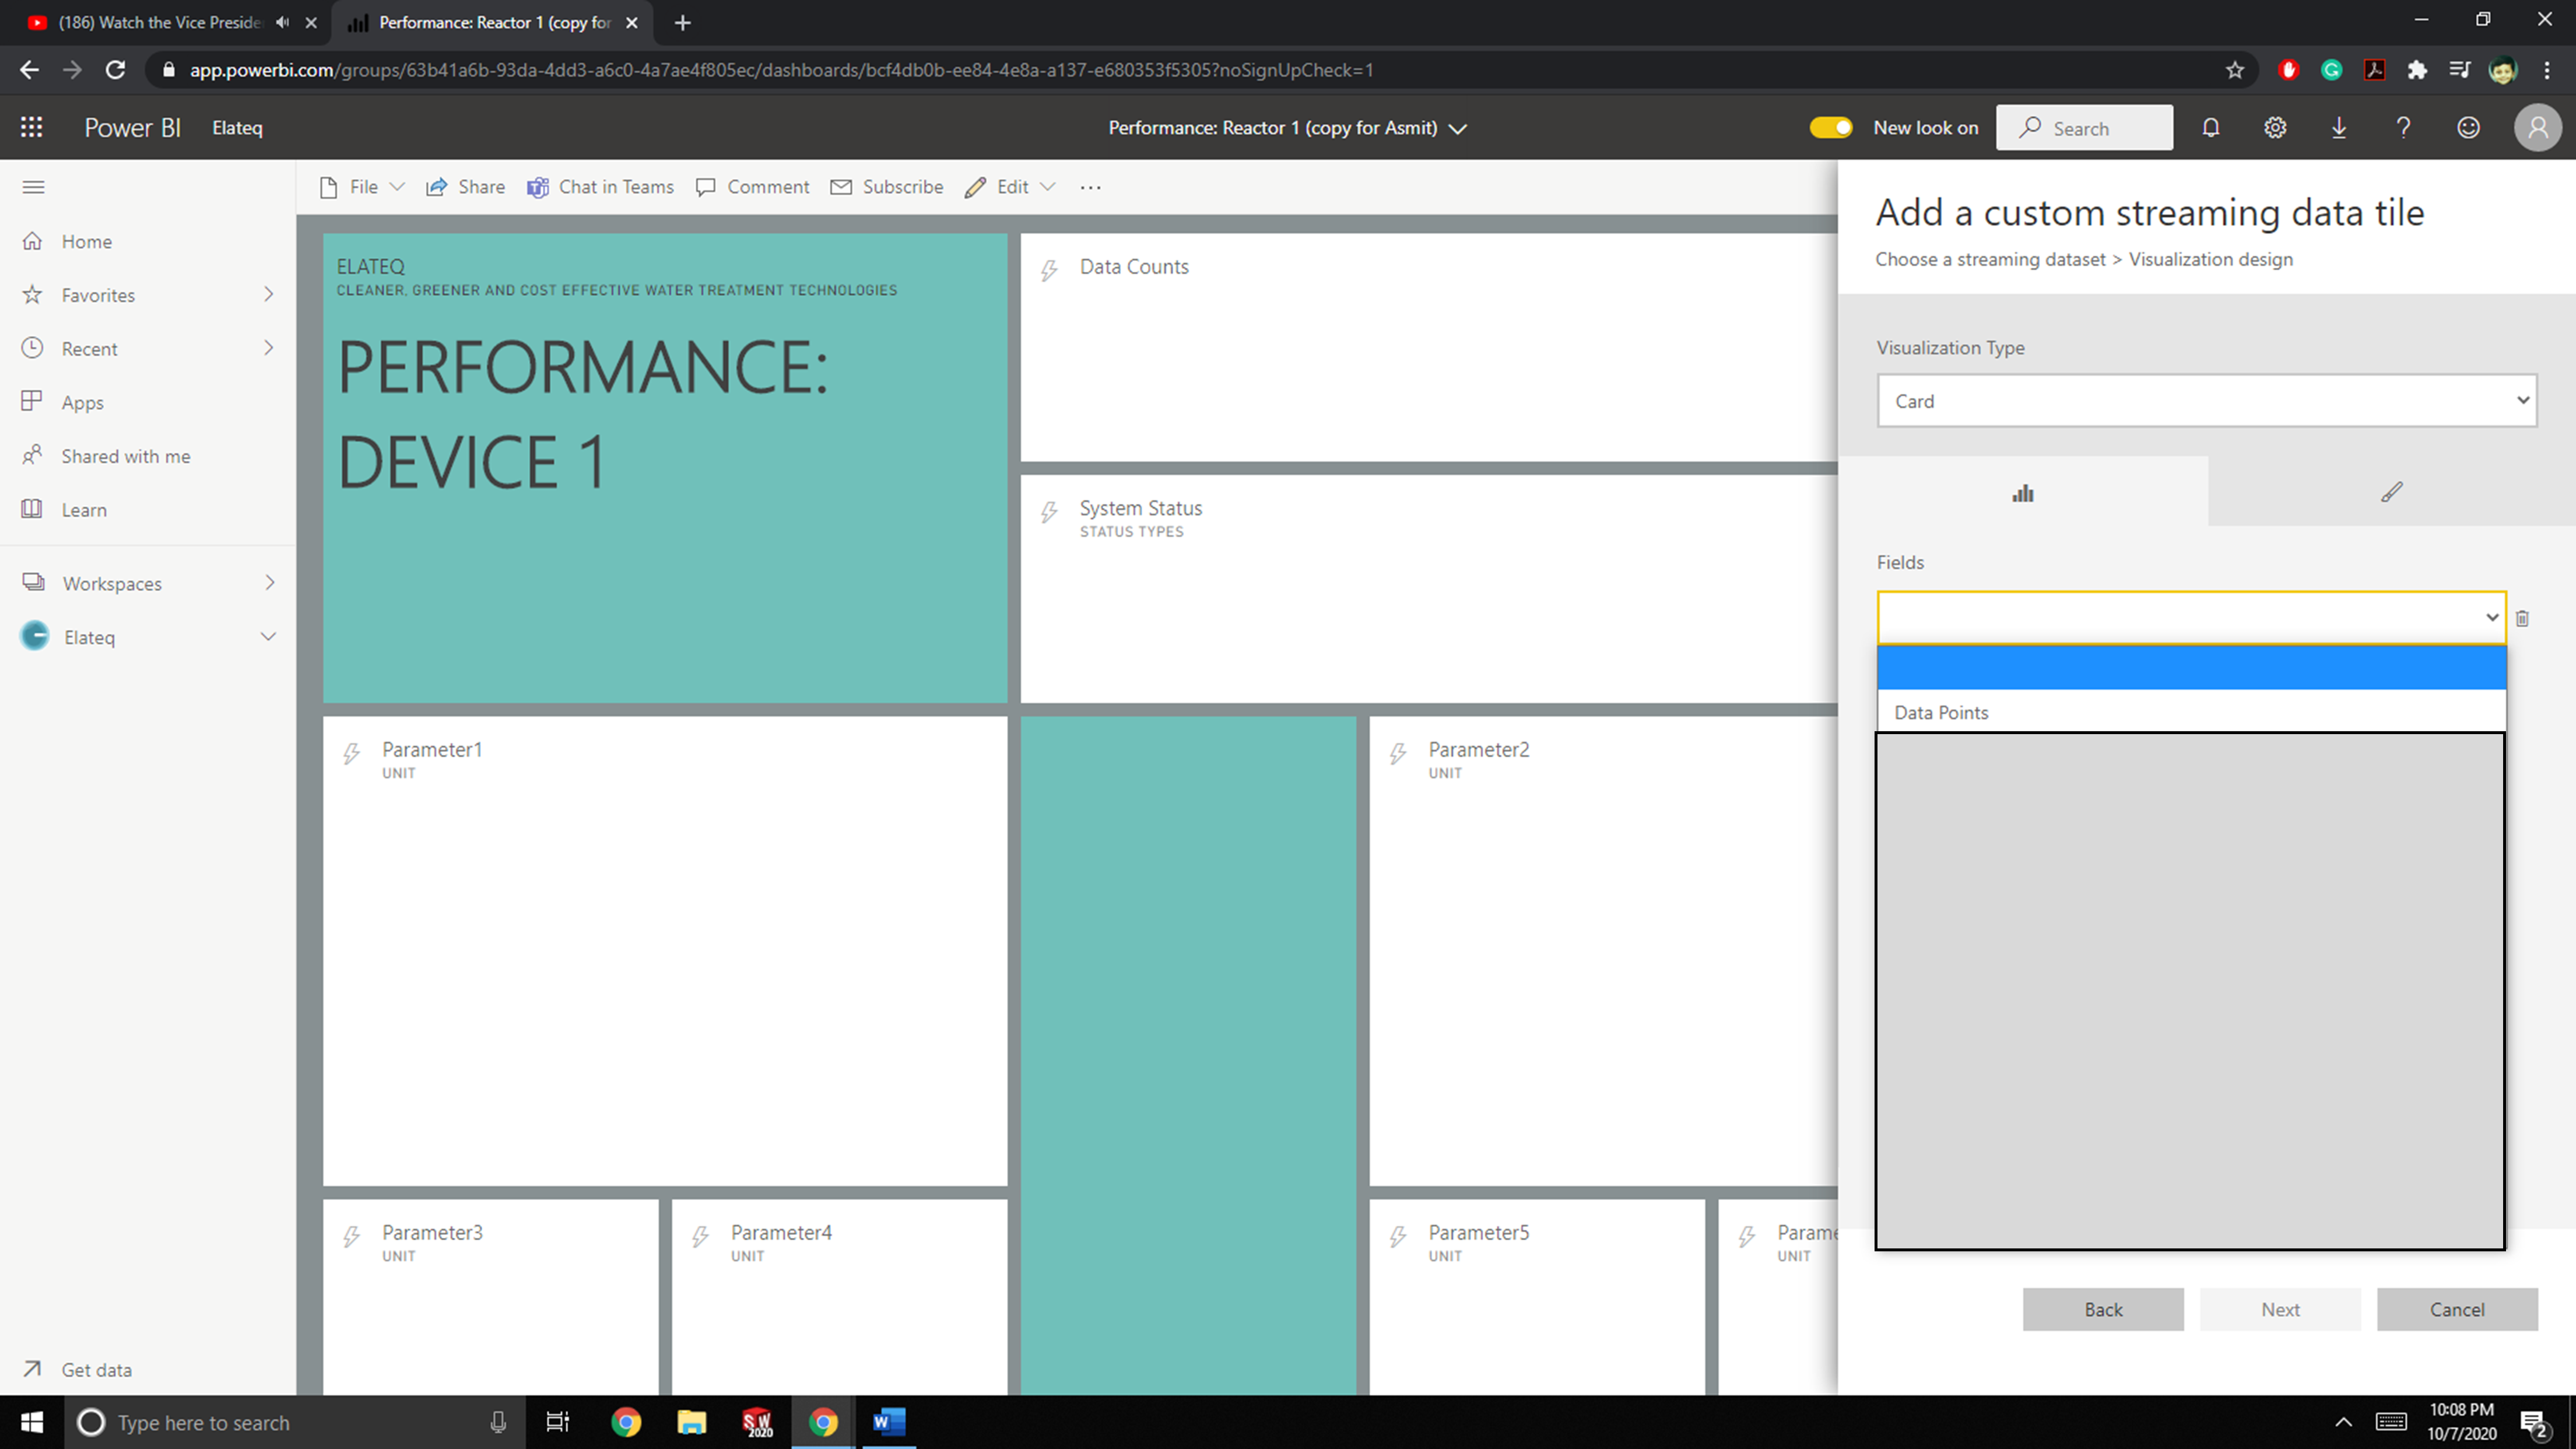
Task: Select the bar chart fields tab icon
Action: [x=2022, y=492]
